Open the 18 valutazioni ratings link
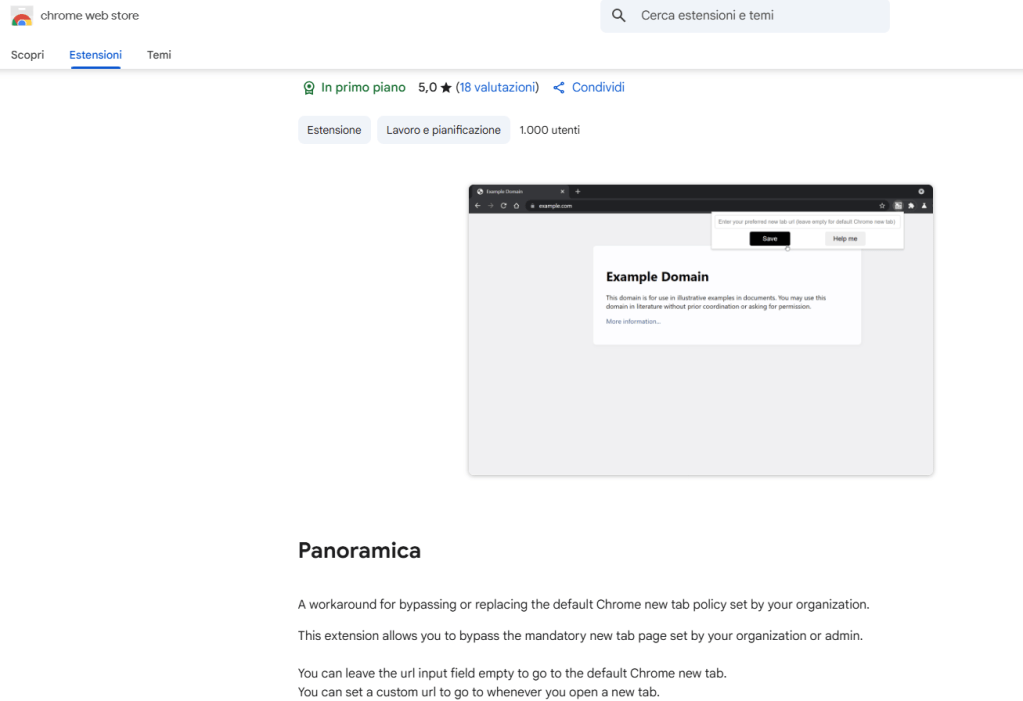Screen dimensions: 1023x701 (497, 88)
